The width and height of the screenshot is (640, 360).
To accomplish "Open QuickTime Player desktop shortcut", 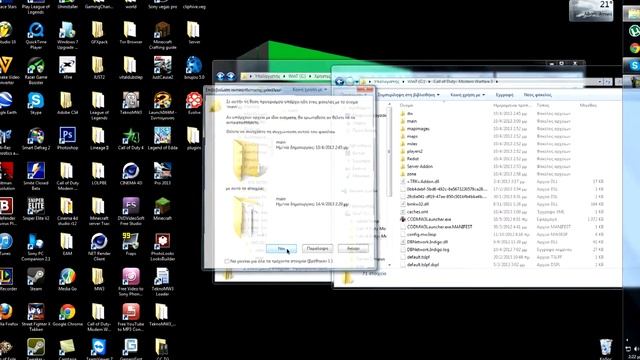I will point(36,35).
